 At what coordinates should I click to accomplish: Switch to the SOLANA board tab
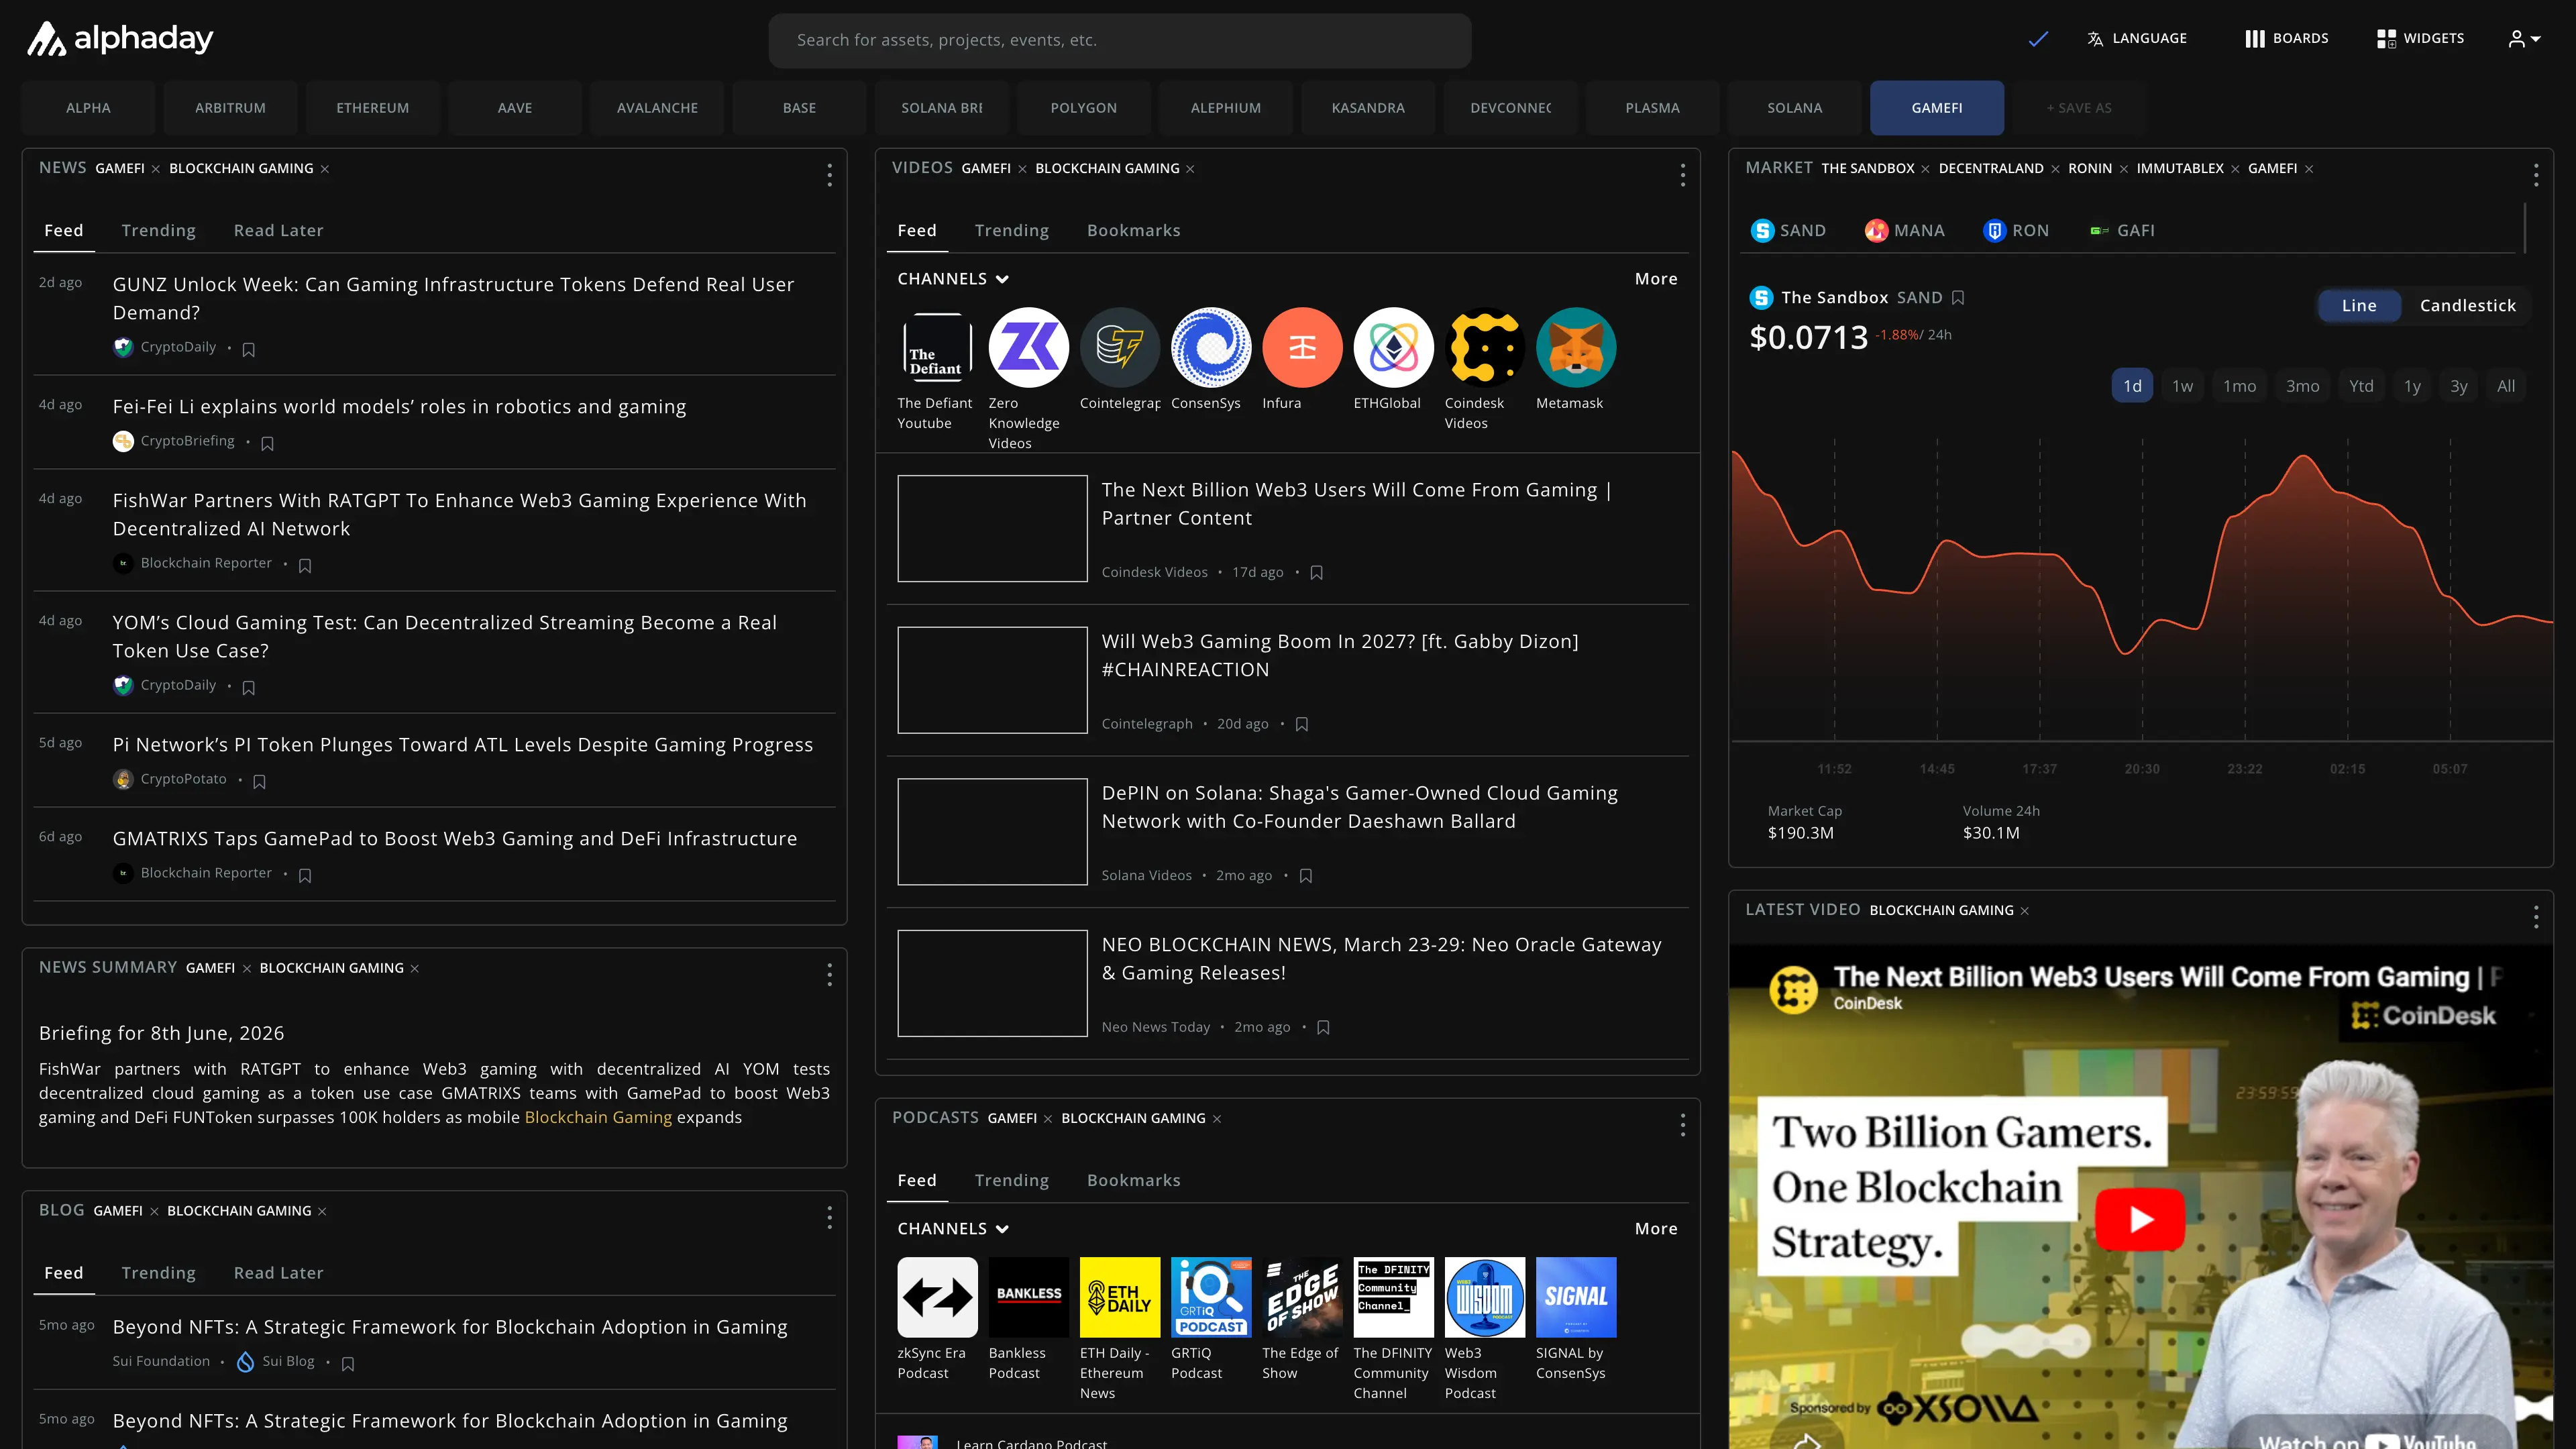1794,108
